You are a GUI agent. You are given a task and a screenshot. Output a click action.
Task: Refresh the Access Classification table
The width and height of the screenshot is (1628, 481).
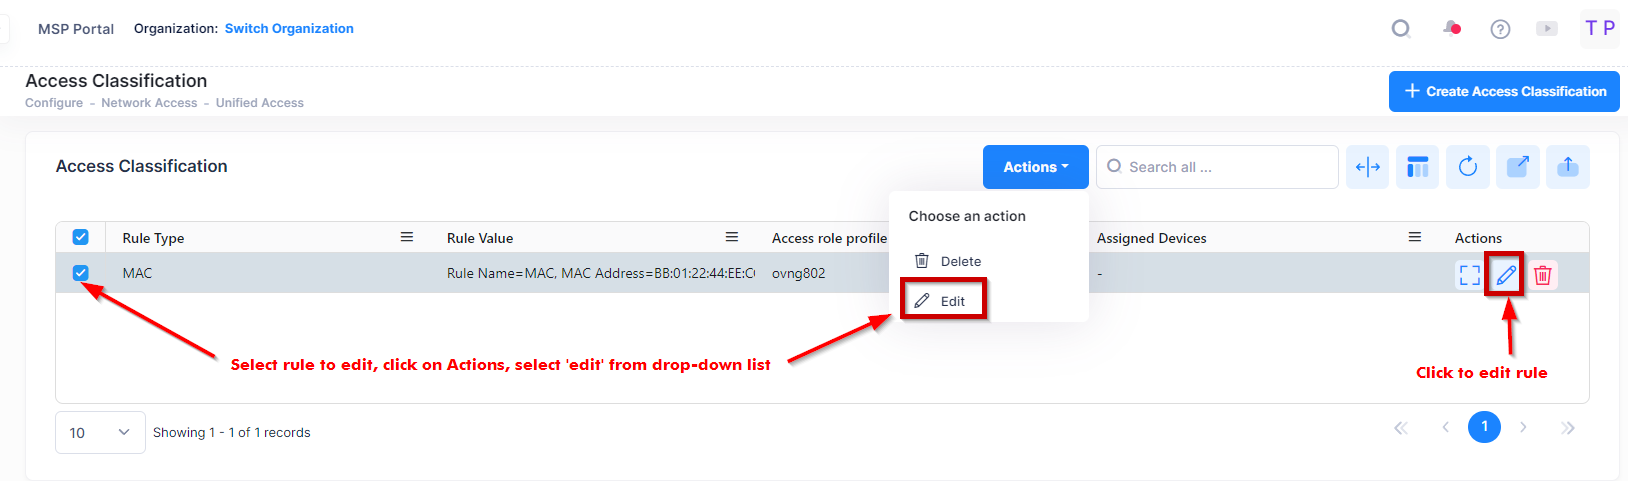pyautogui.click(x=1468, y=167)
